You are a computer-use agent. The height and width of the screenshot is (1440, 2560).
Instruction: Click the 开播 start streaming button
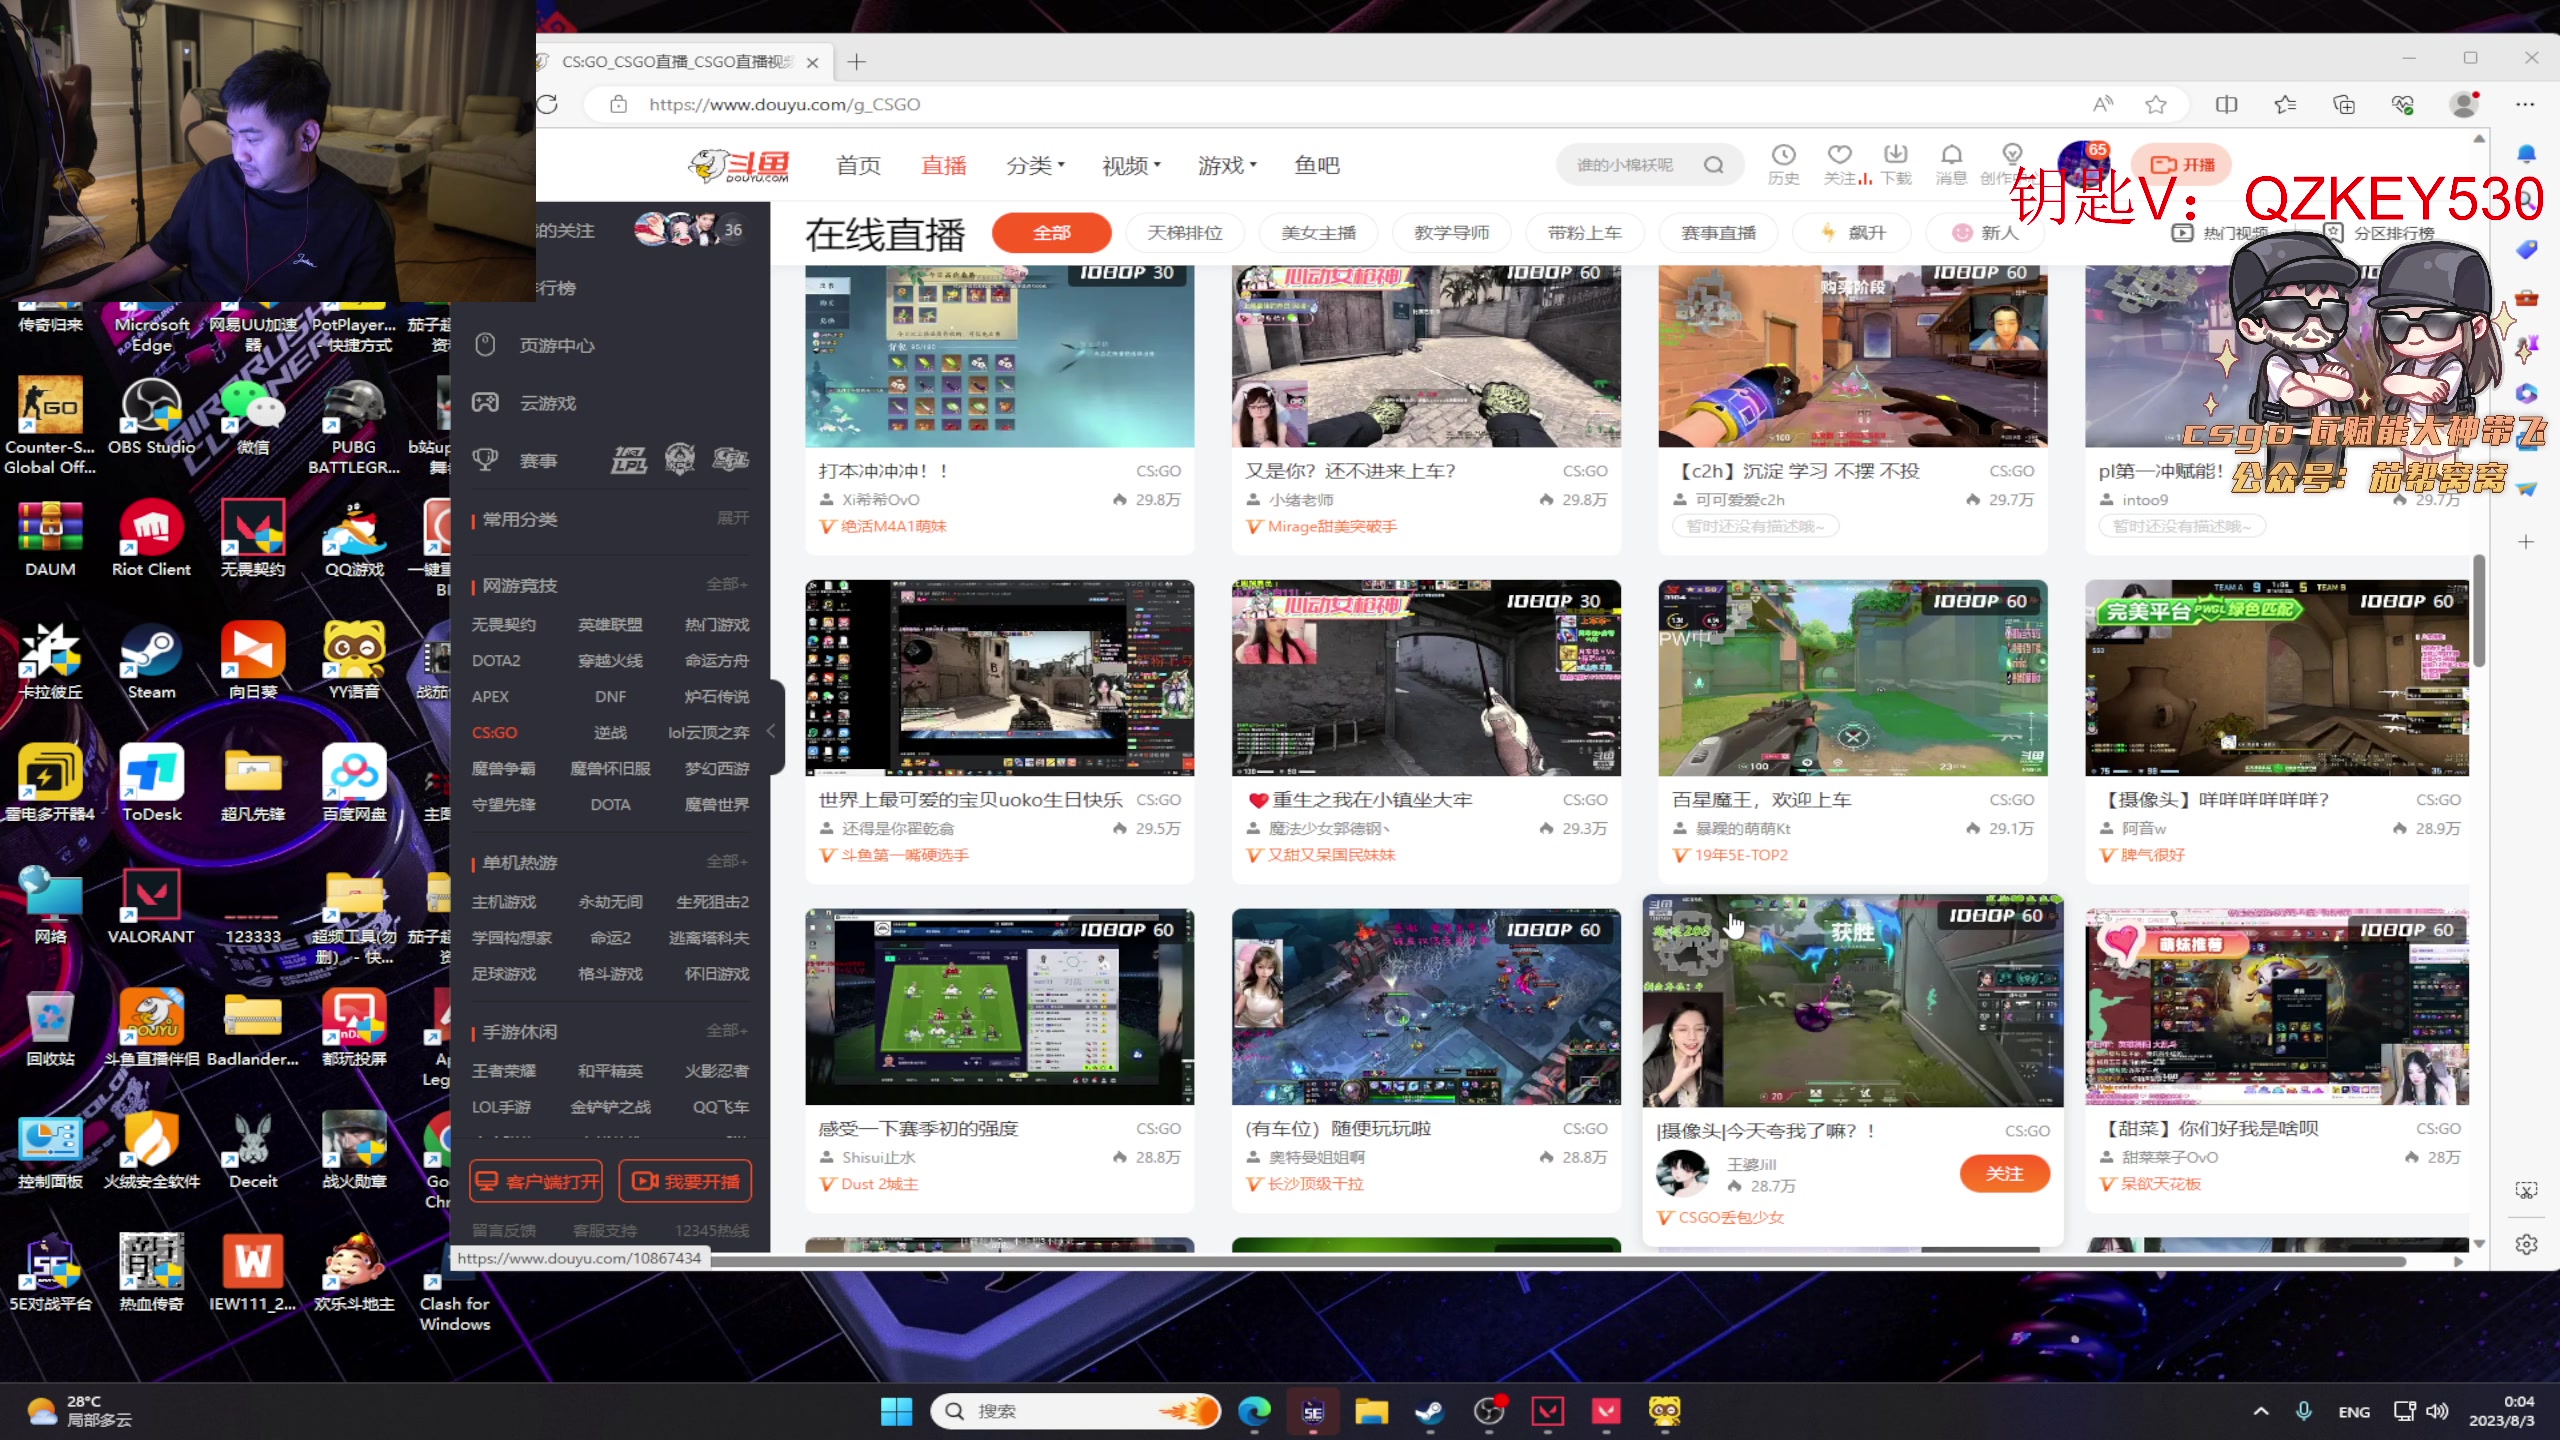(x=2182, y=165)
